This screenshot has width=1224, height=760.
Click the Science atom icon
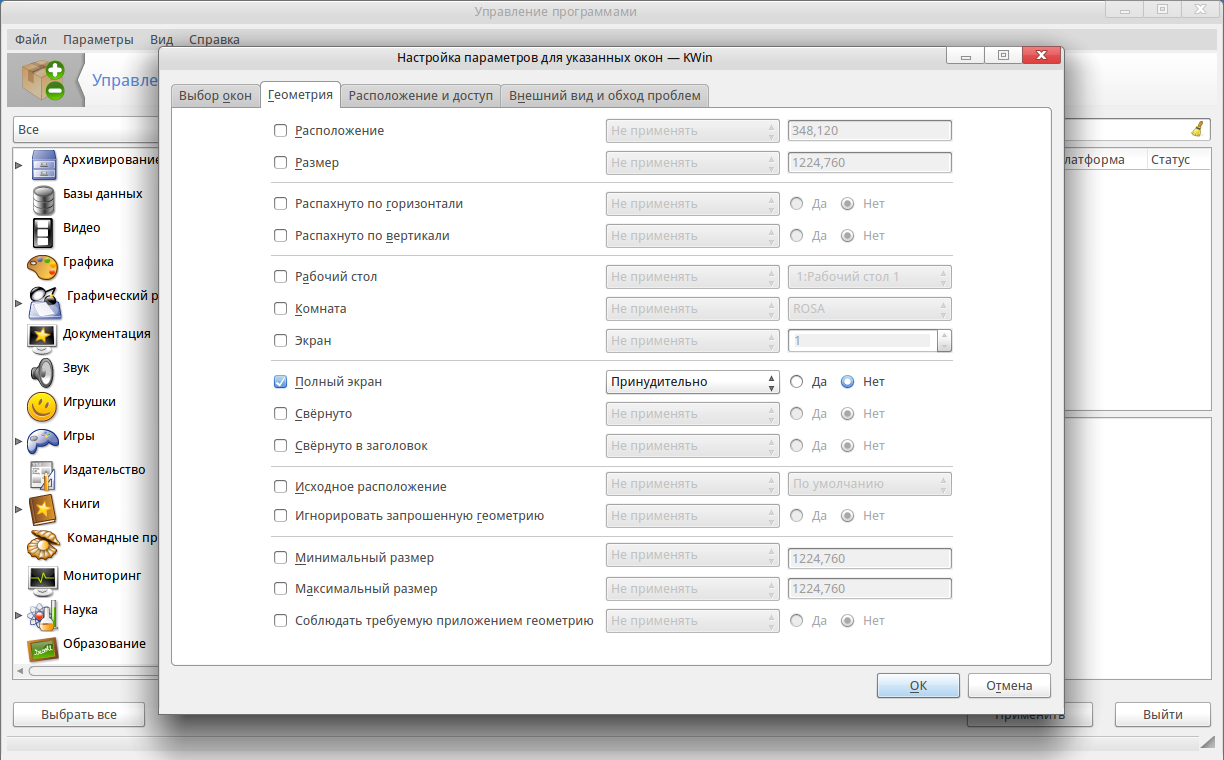[43, 613]
